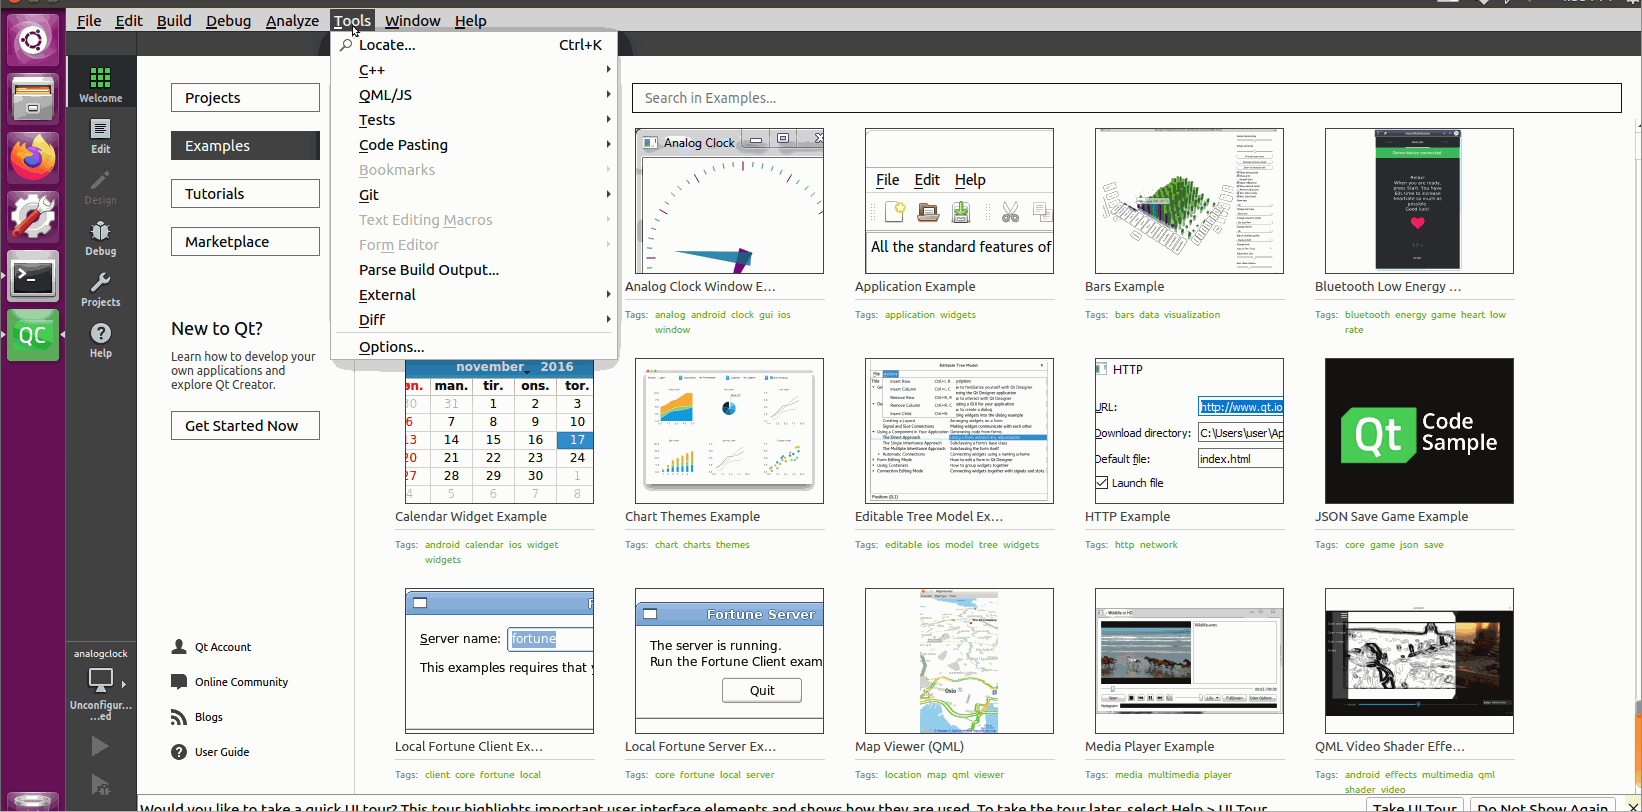
Task: Click the green Run play button
Action: (x=99, y=746)
